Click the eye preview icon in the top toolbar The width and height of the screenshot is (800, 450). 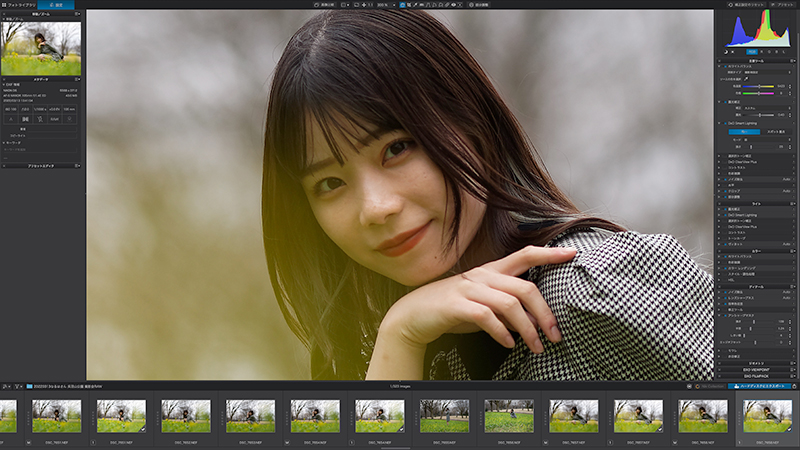point(453,5)
